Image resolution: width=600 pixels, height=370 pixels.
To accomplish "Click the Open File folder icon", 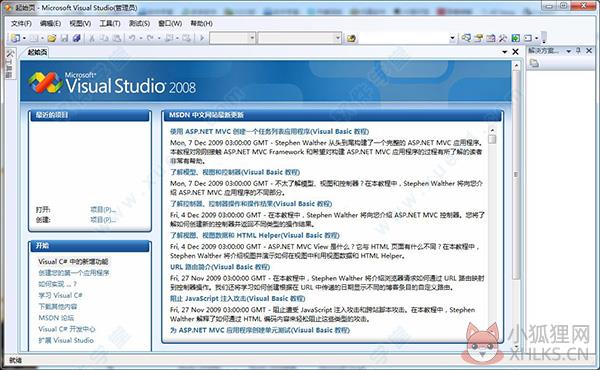I will tap(52, 38).
